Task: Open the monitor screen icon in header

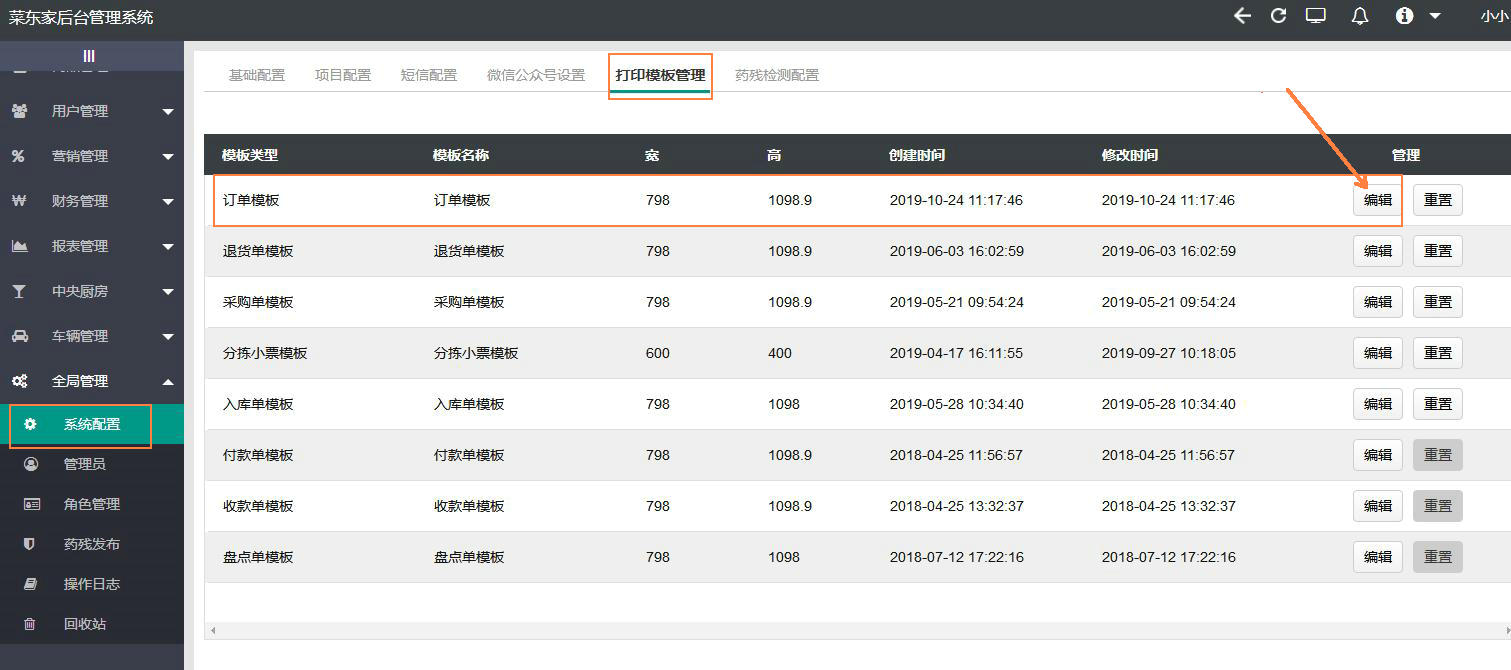Action: tap(1316, 16)
